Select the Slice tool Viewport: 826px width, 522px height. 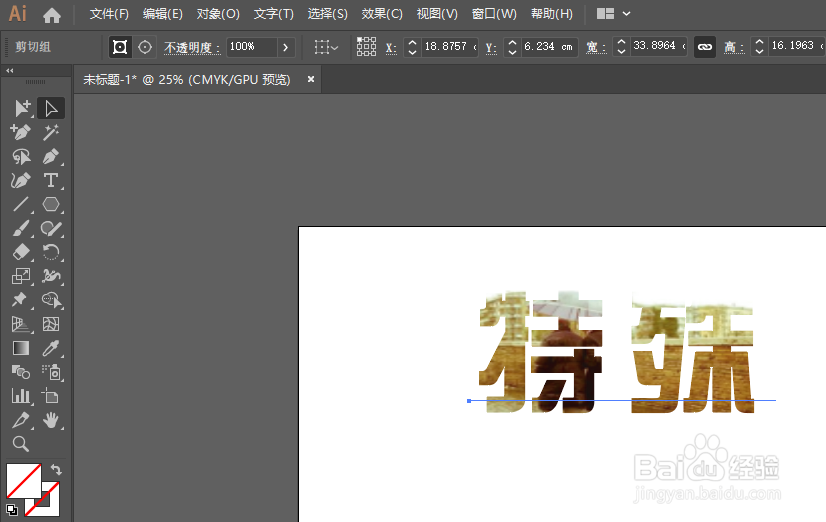(x=21, y=420)
